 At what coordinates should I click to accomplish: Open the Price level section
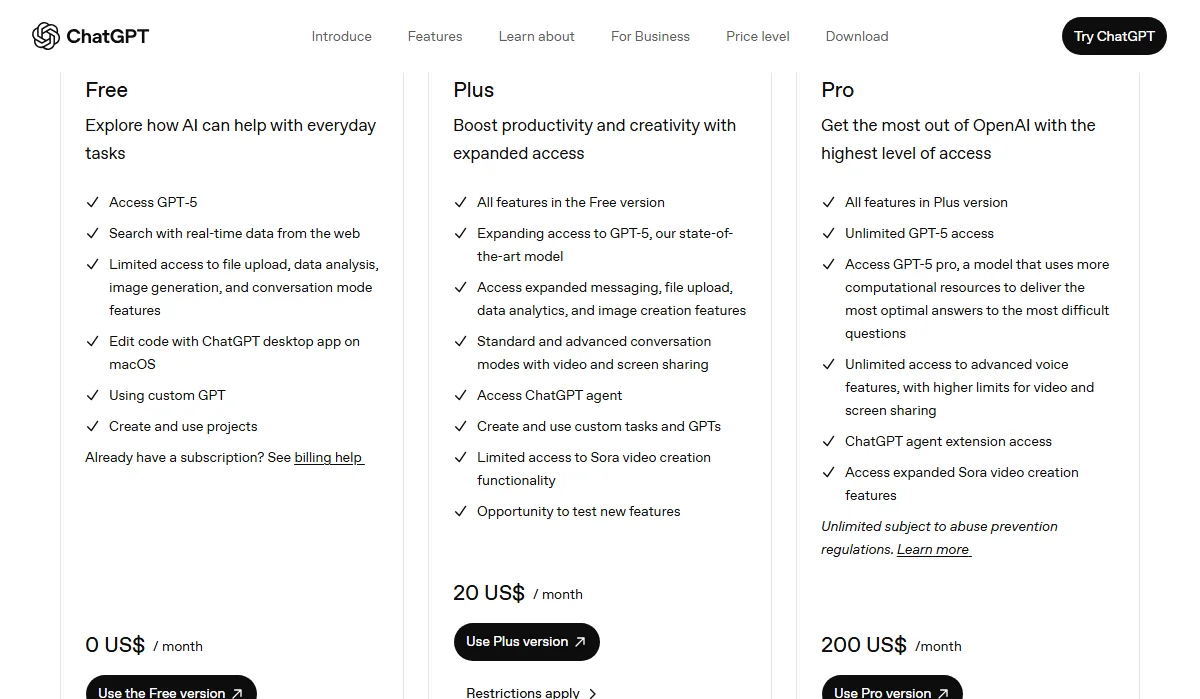tap(757, 36)
